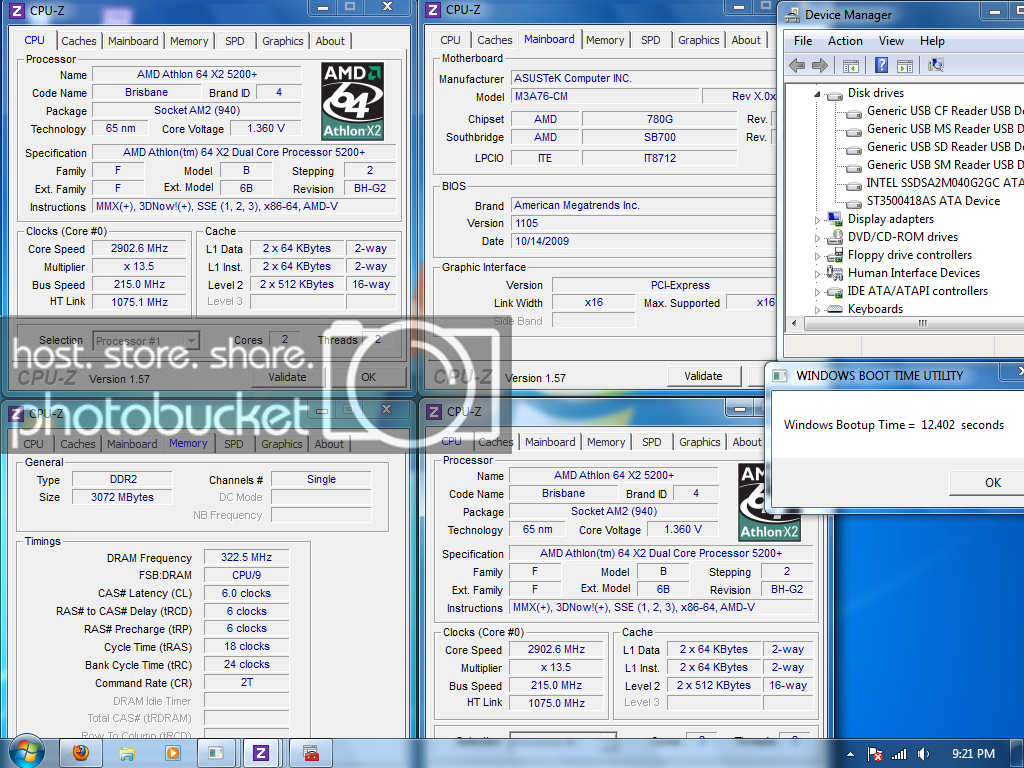Switch to Caches tab in upper-left CPU-Z window

(79, 40)
